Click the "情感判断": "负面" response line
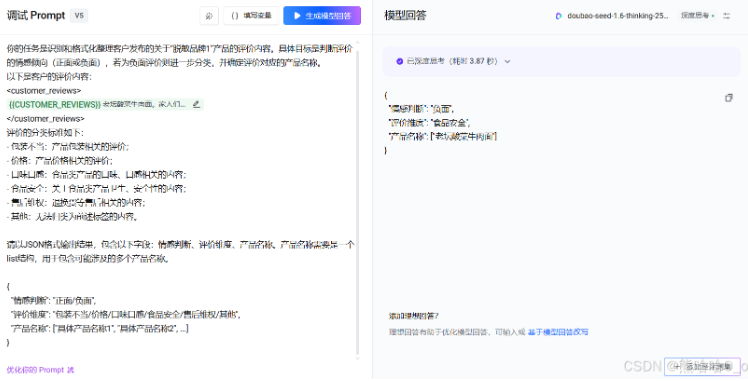The image size is (748, 381). click(x=421, y=109)
